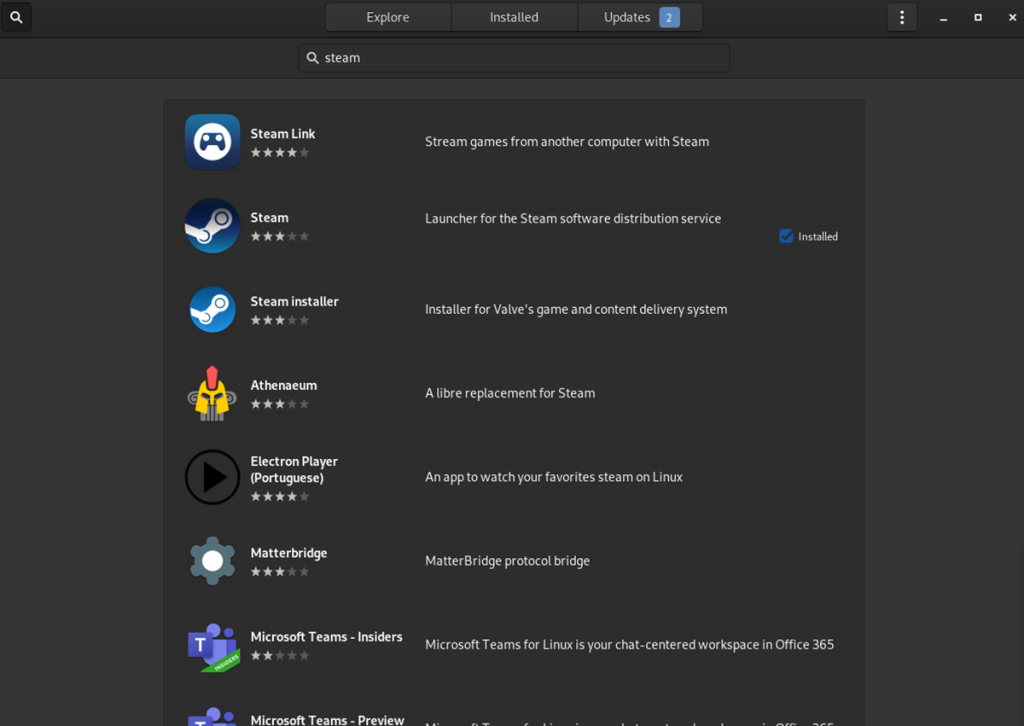
Task: Open the Athenaeum app icon
Action: (x=212, y=392)
